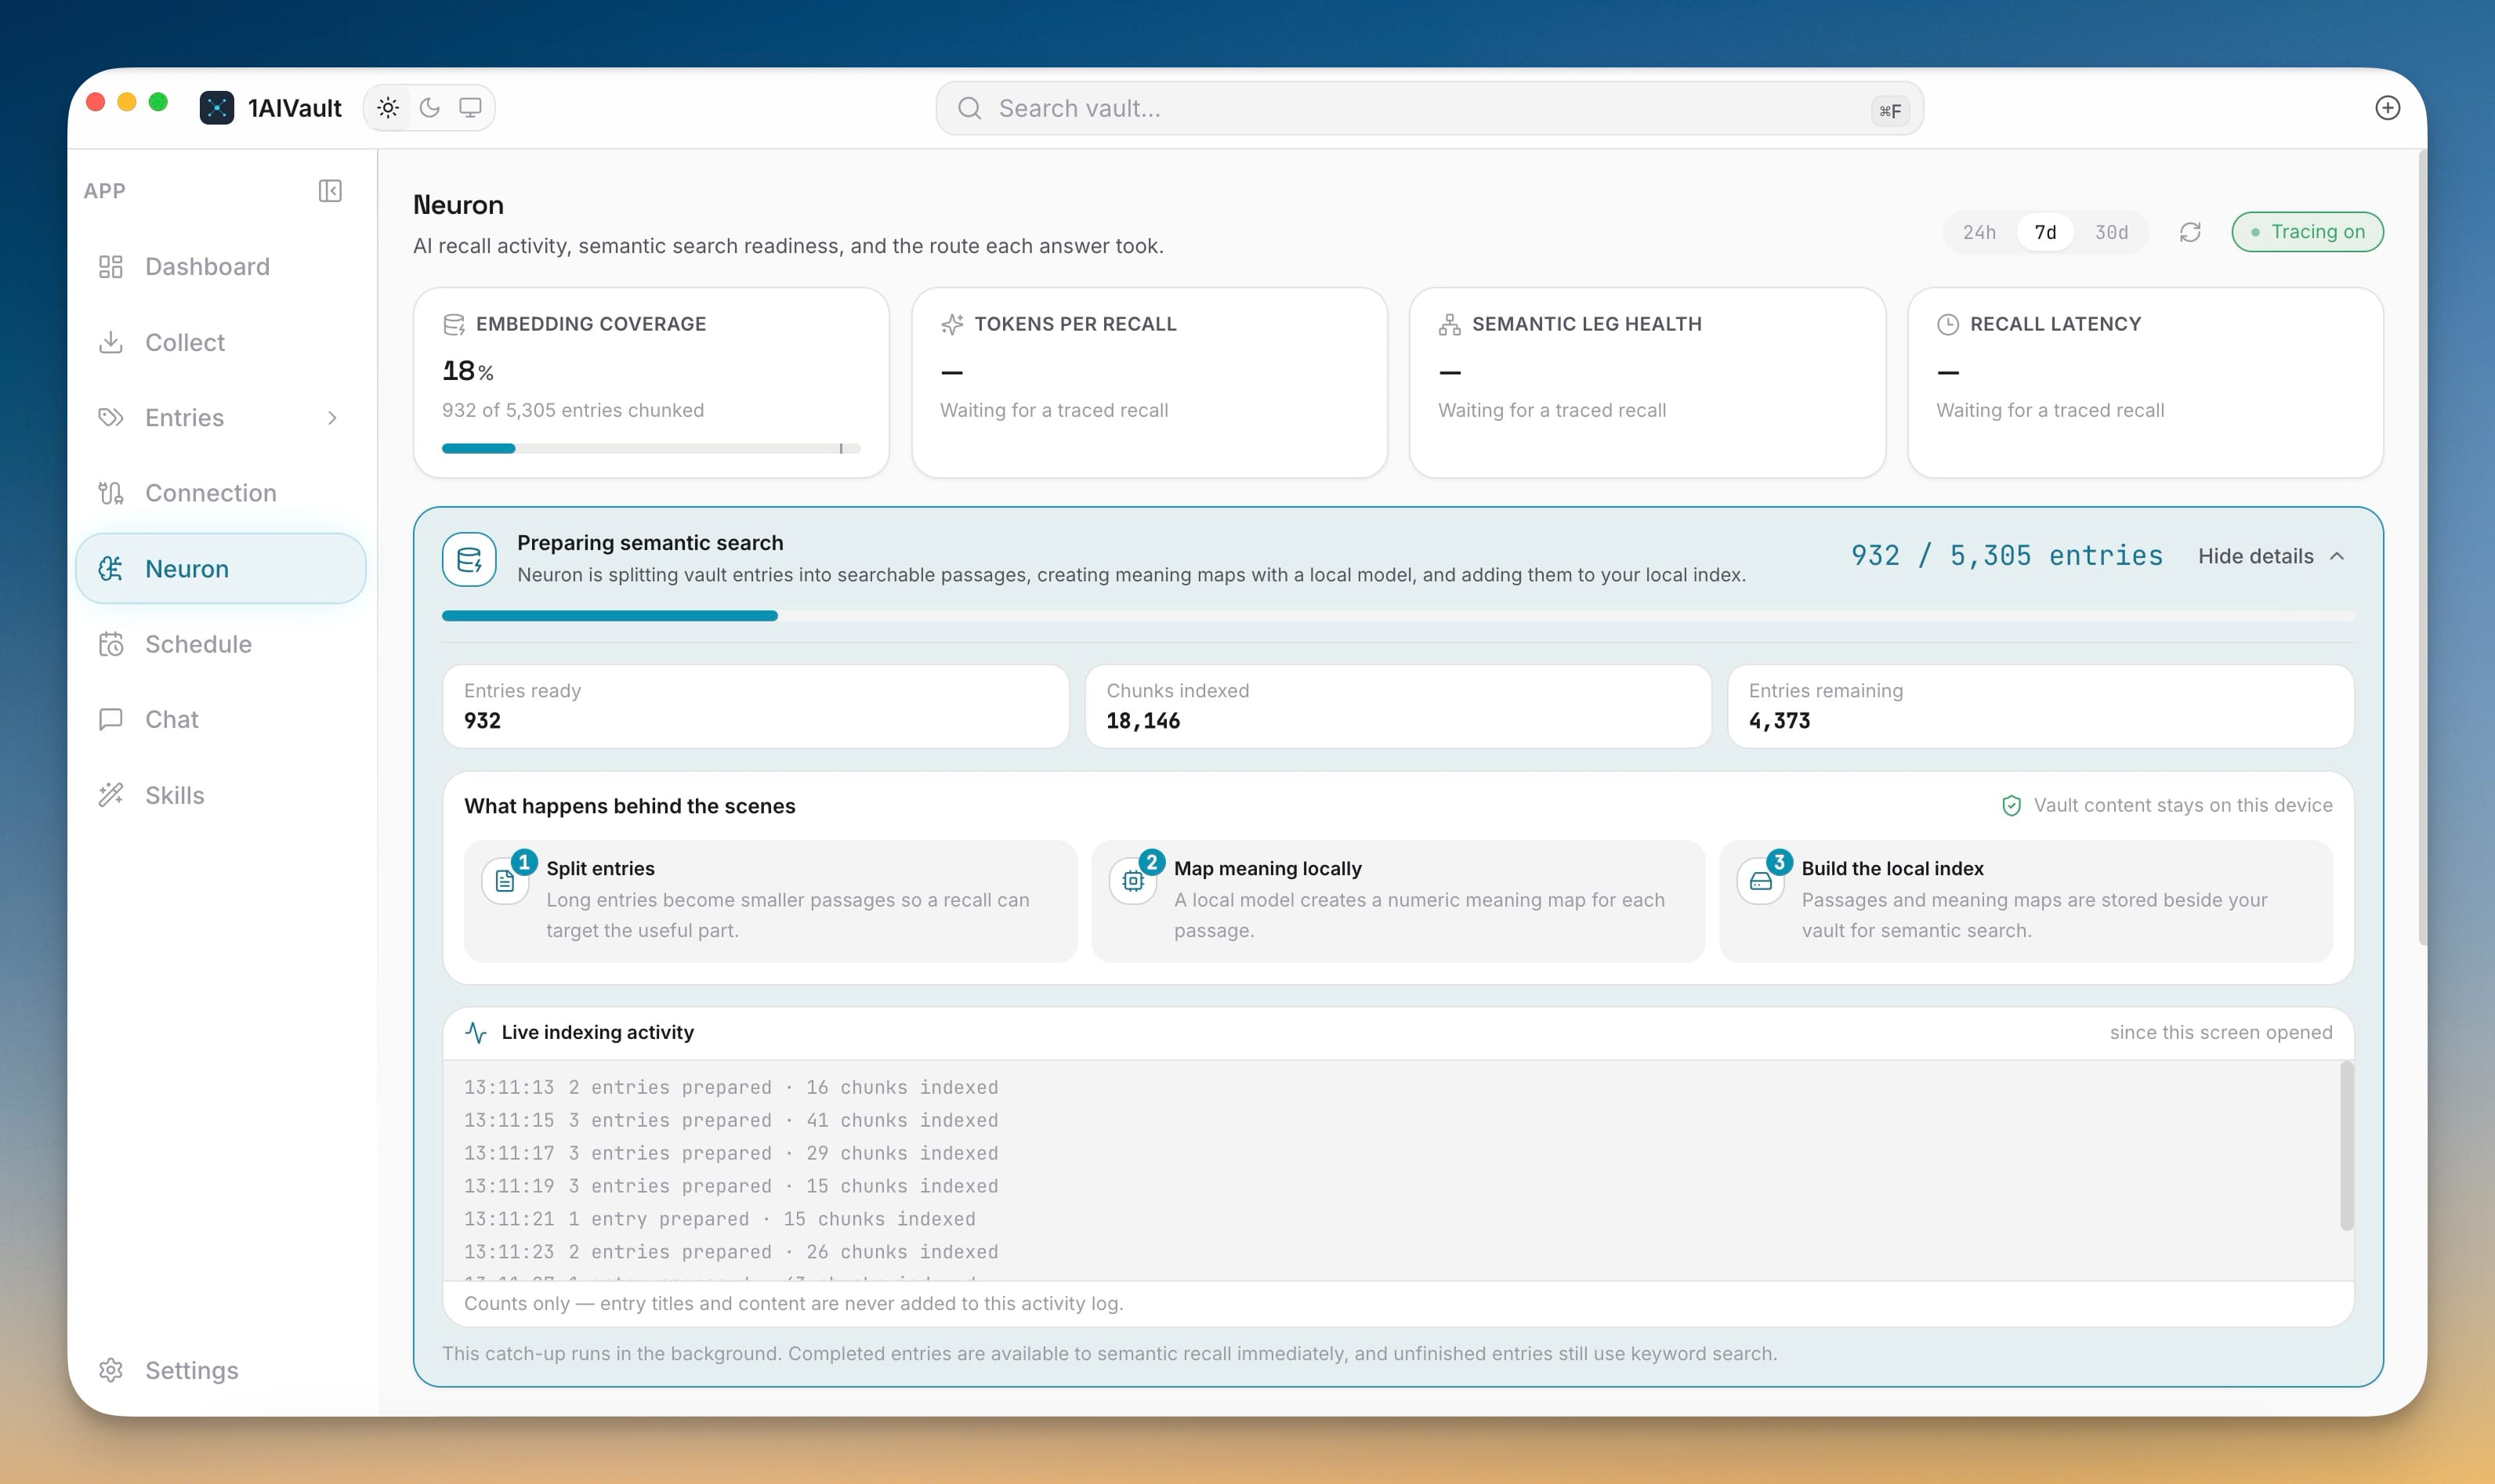The width and height of the screenshot is (2495, 1484).
Task: Click the refresh icon
Action: pos(2190,232)
